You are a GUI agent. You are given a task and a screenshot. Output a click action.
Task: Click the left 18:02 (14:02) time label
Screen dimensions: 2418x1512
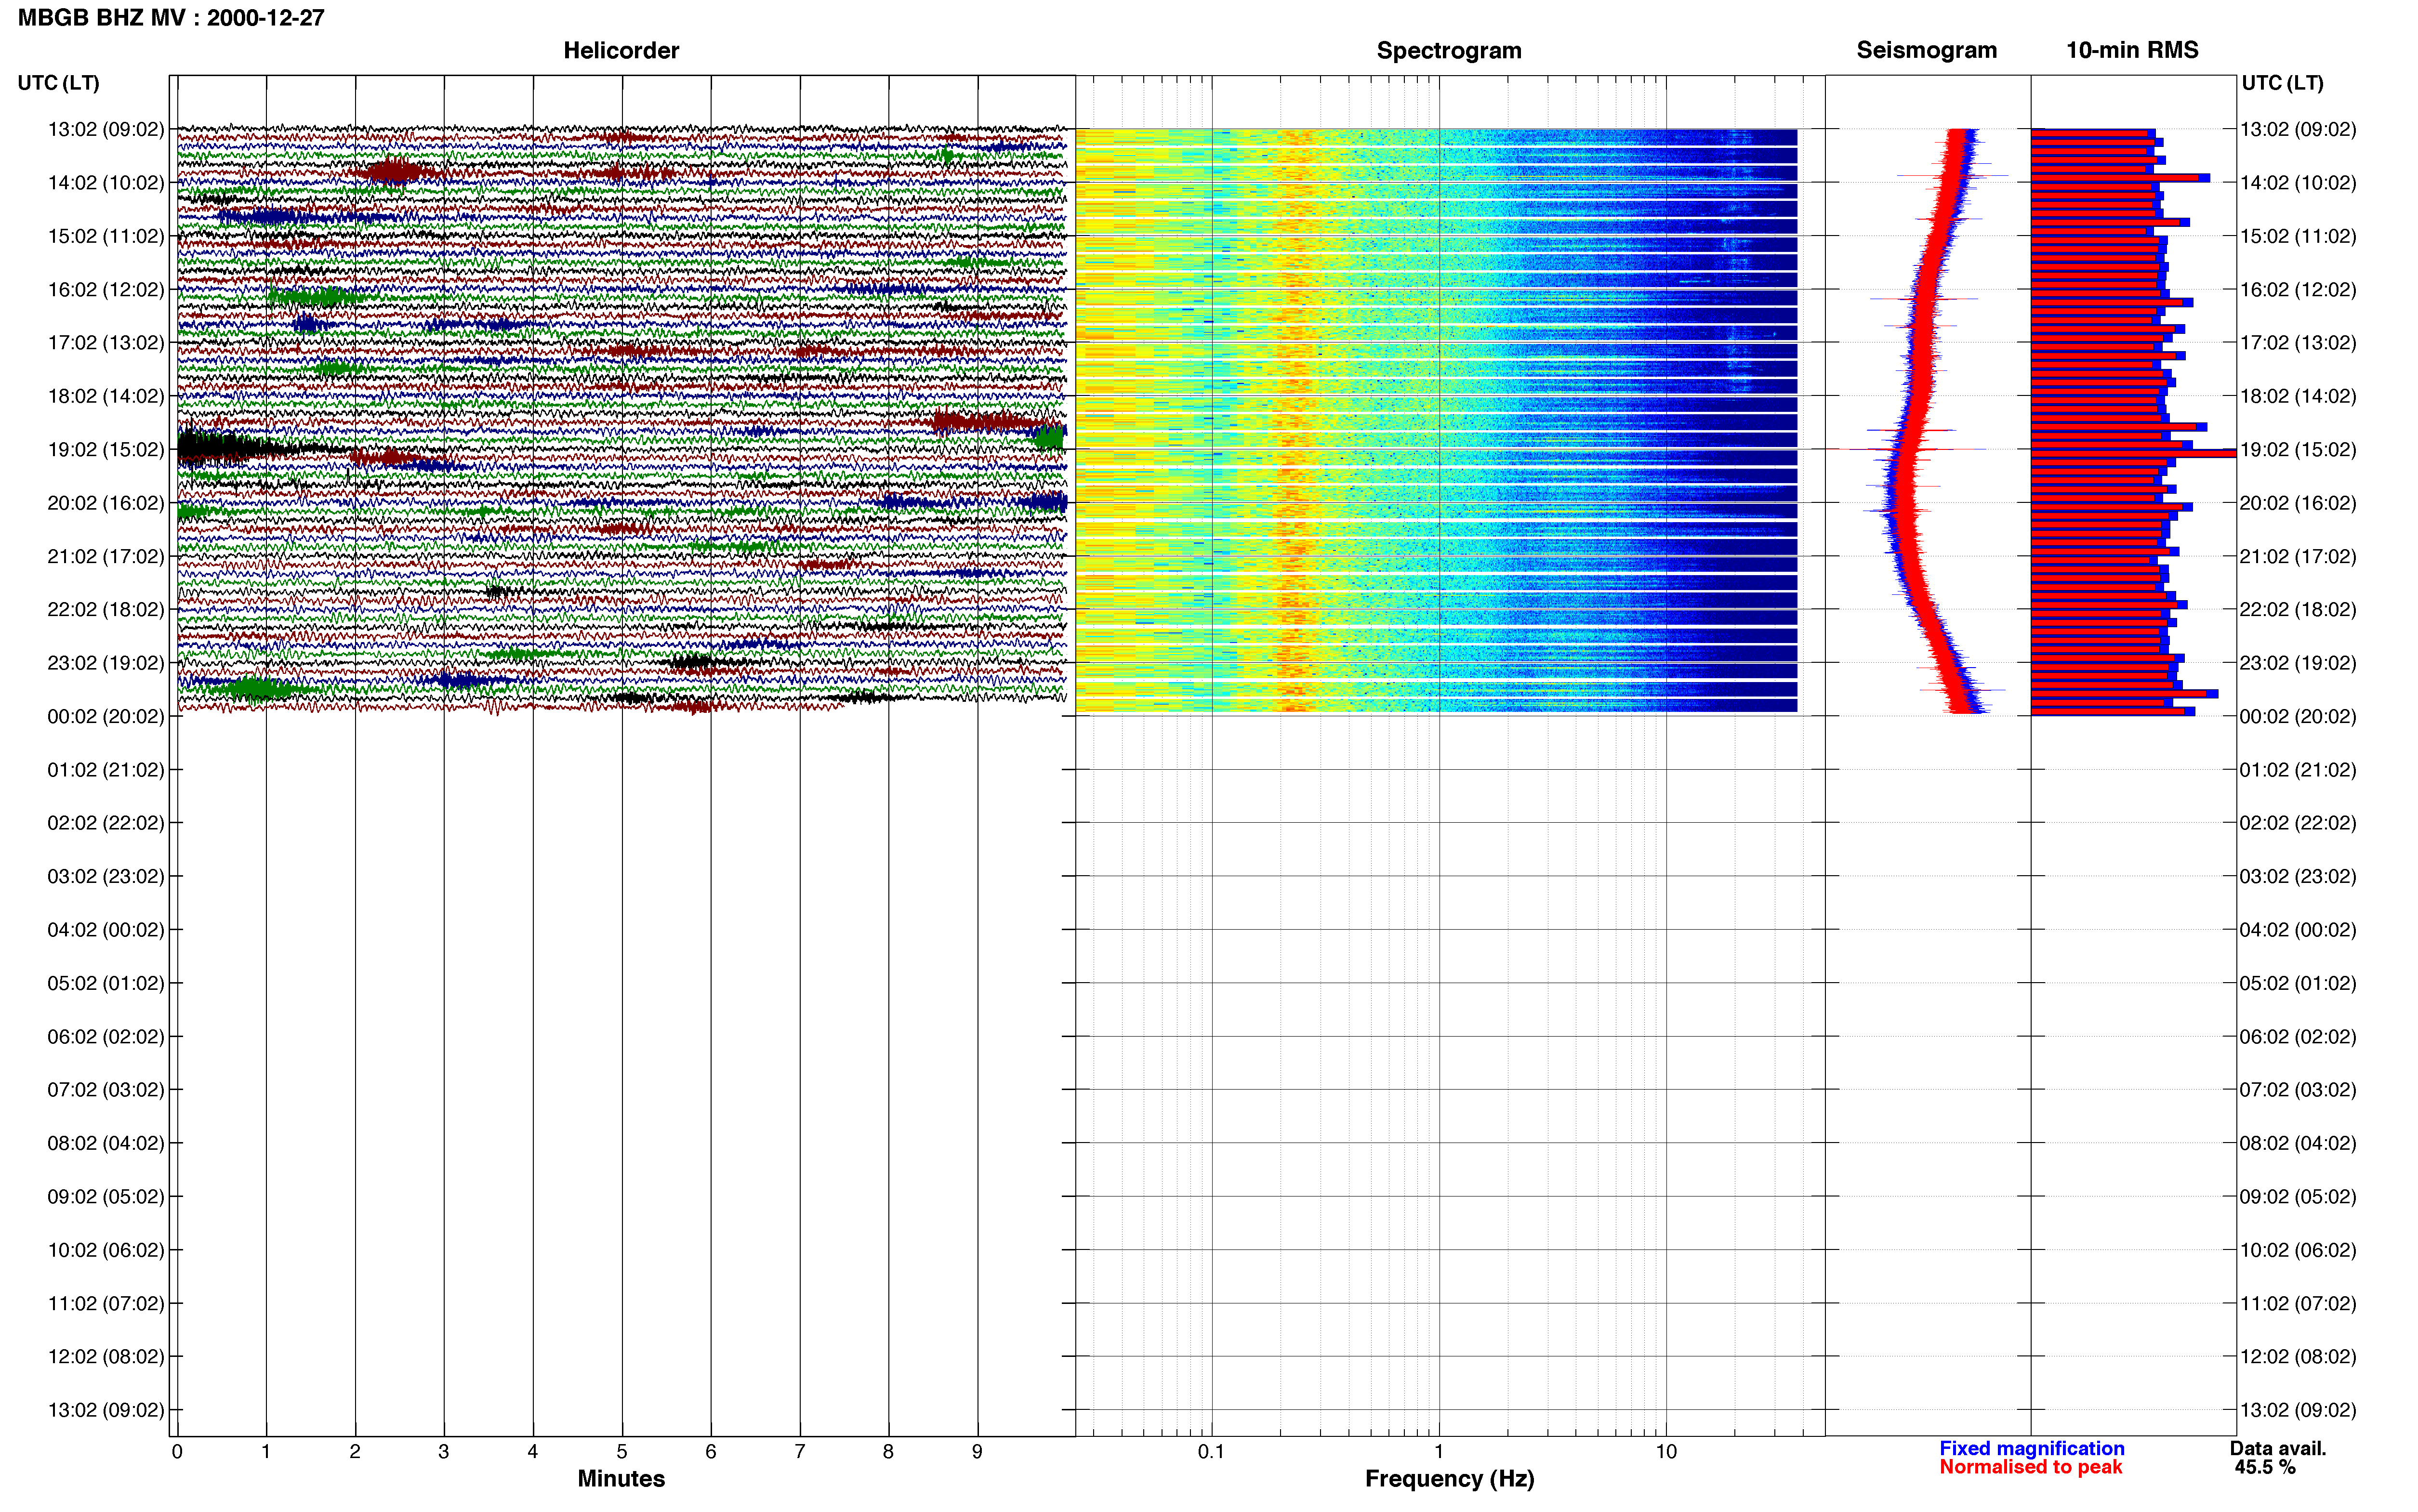106,396
